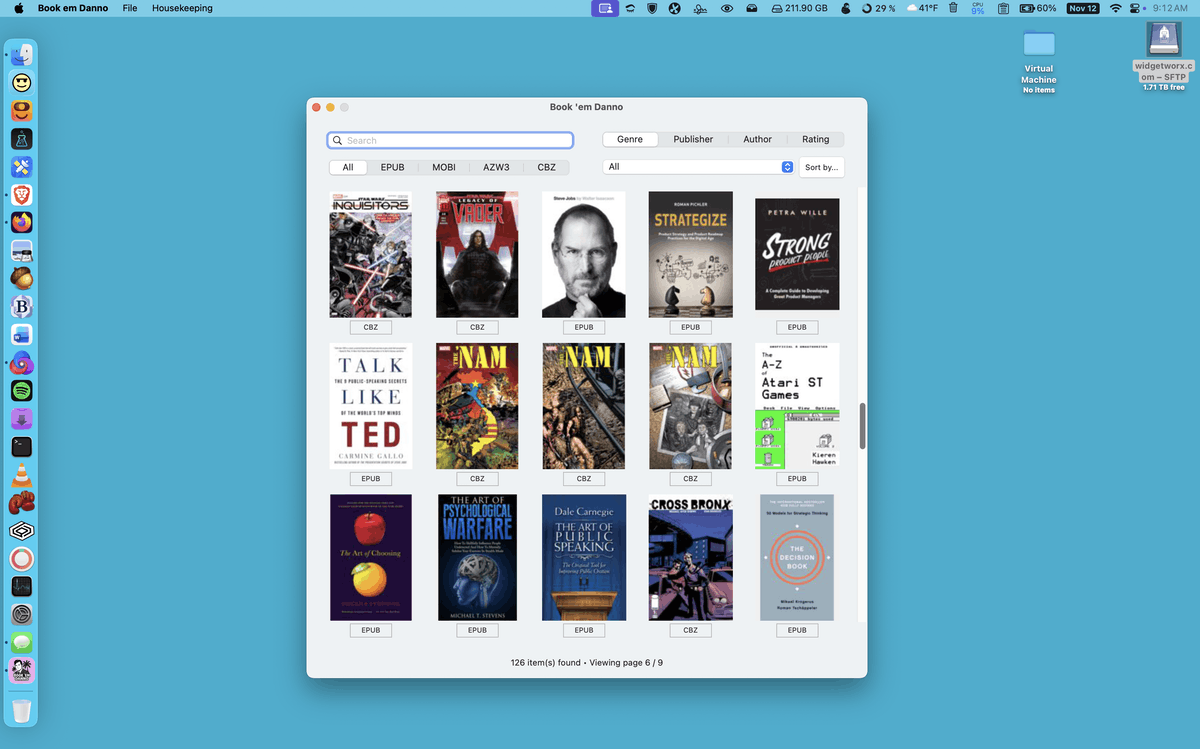1200x749 pixels.
Task: Switch to the Author tab
Action: tap(757, 140)
